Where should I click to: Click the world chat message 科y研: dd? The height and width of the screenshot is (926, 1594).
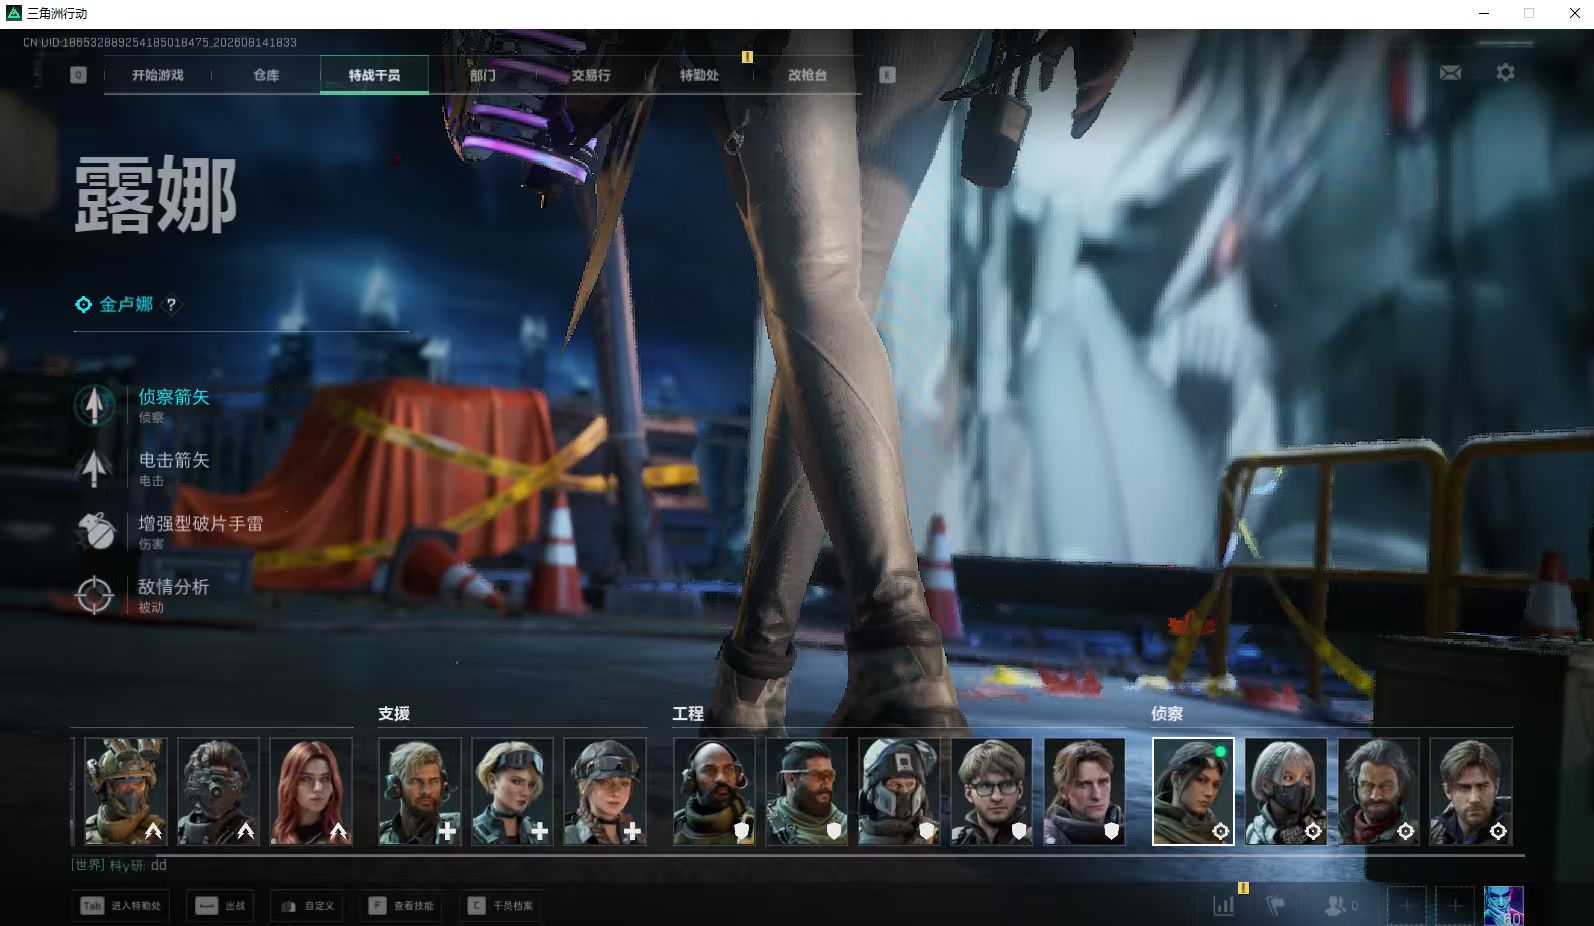pyautogui.click(x=119, y=865)
